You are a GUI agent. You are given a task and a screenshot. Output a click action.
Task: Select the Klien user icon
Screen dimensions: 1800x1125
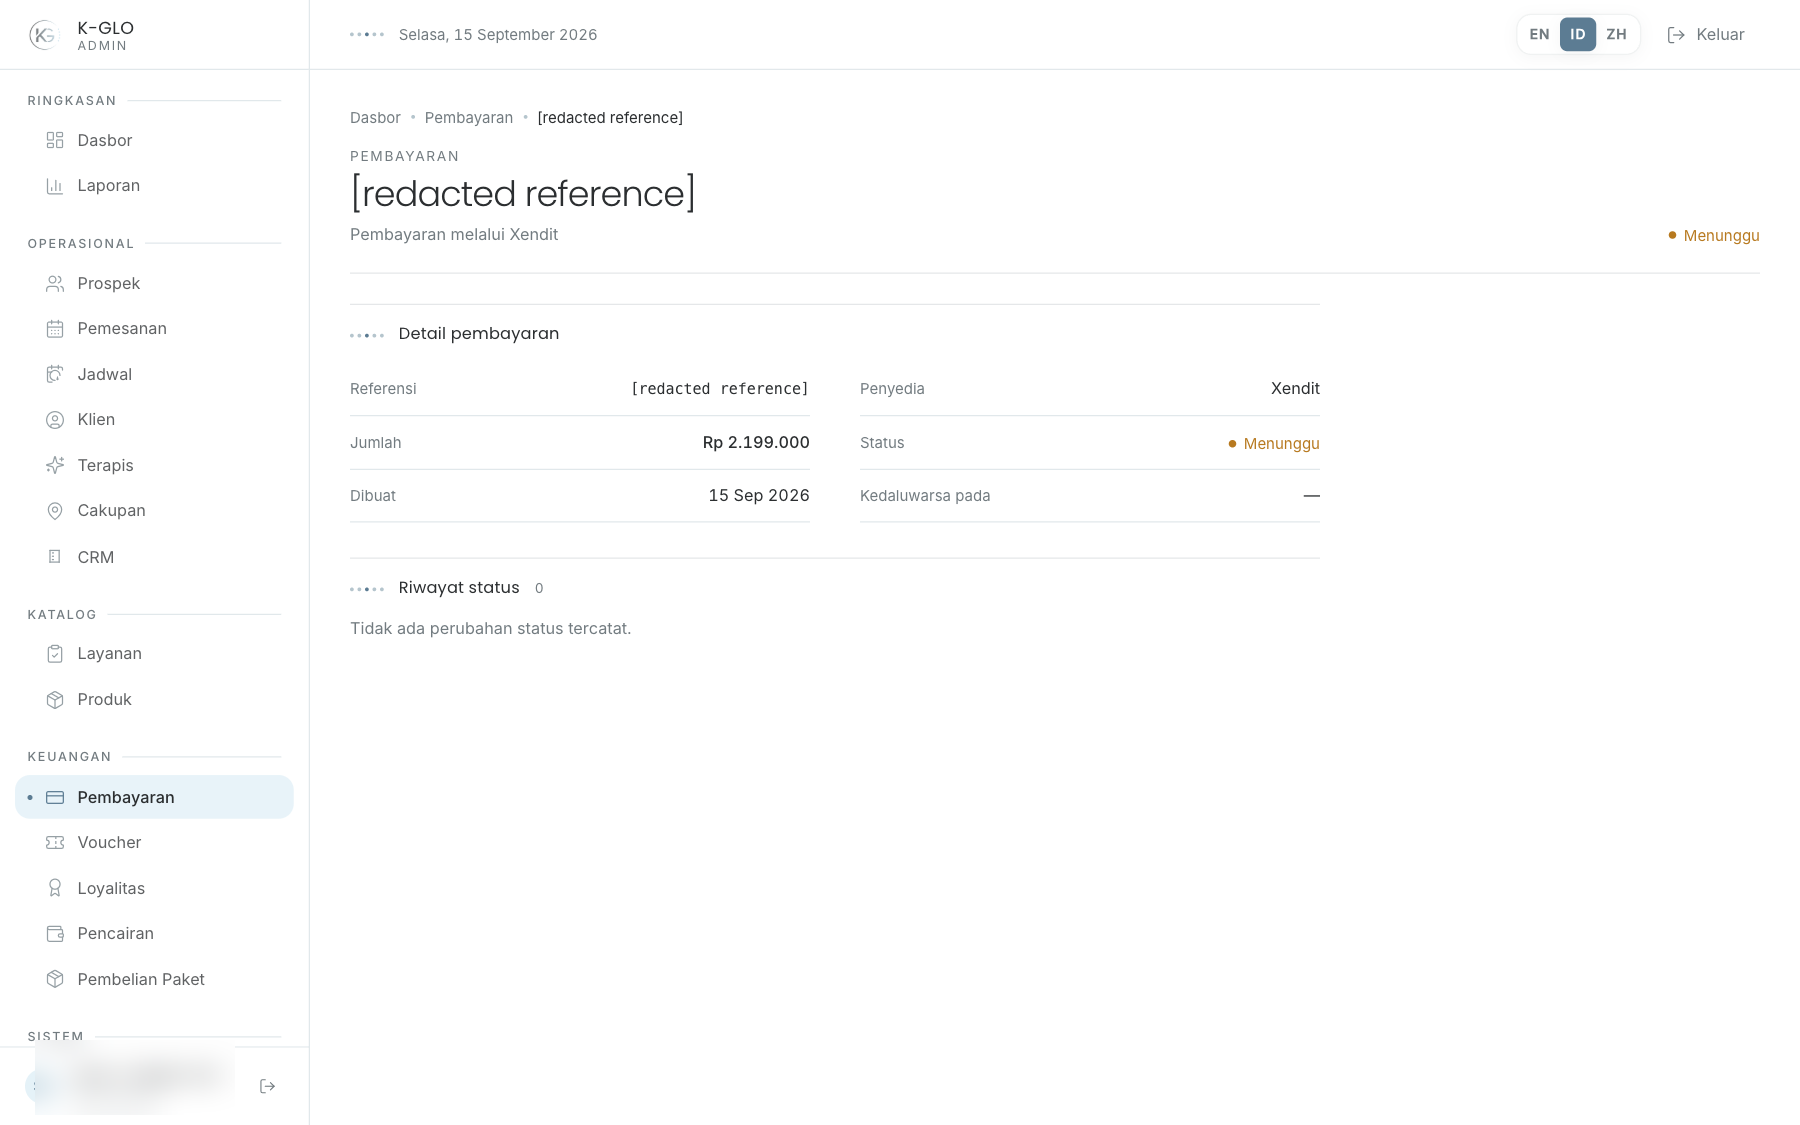coord(55,420)
